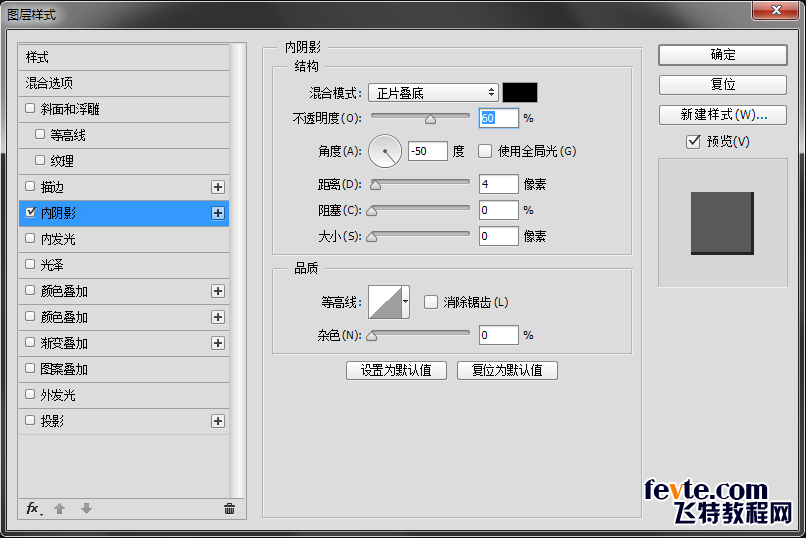Screen dimensions: 806x538
Task: Select the 光泽 row in the styles list
Action: coord(124,265)
